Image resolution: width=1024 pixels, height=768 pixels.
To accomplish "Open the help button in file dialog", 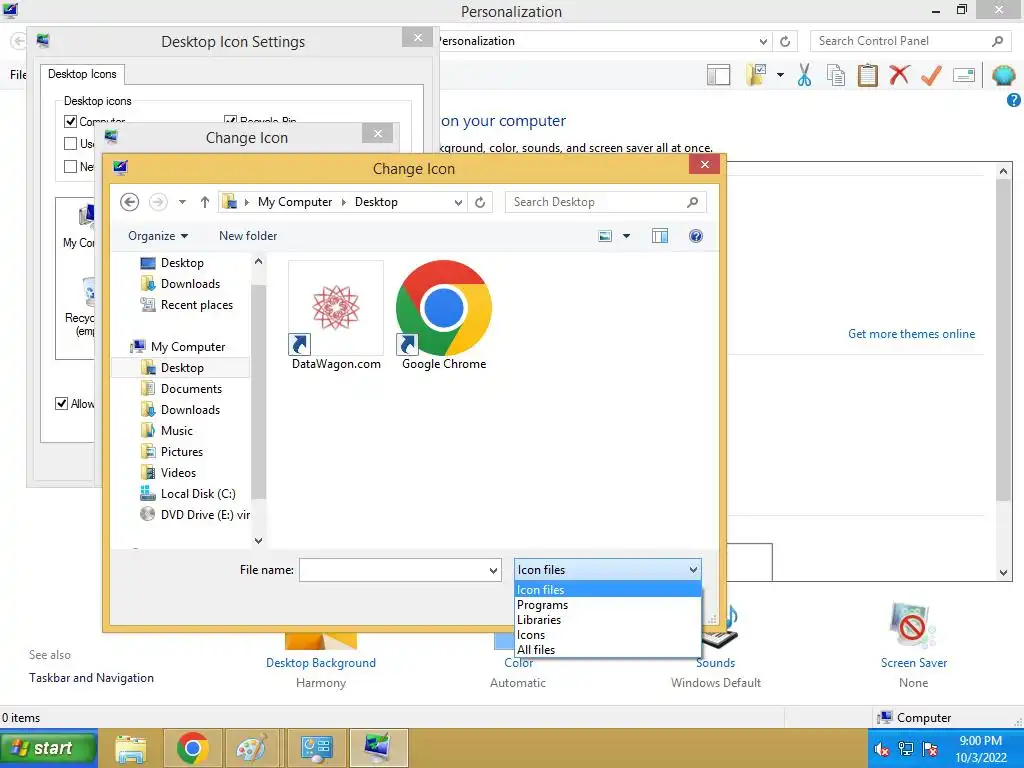I will (x=696, y=236).
